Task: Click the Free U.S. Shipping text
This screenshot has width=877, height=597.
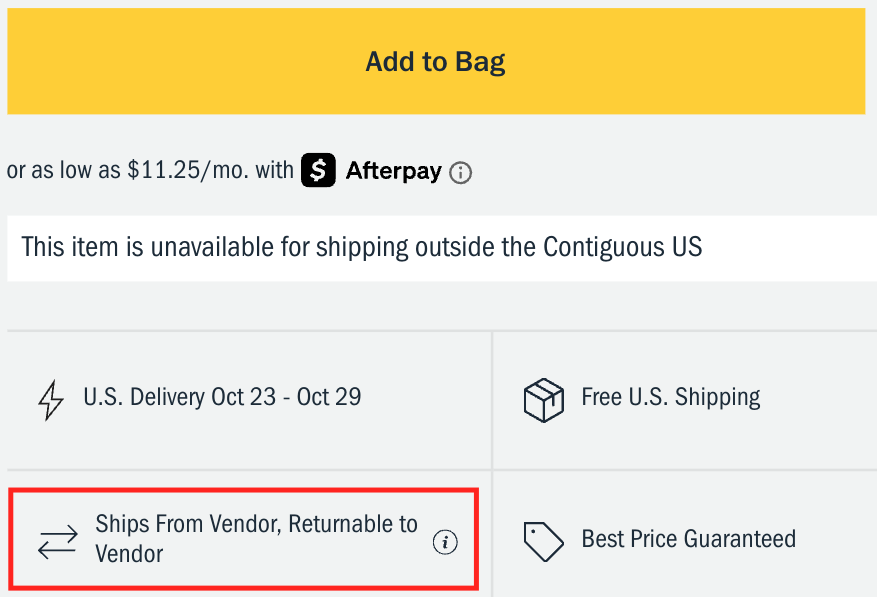Action: [670, 397]
